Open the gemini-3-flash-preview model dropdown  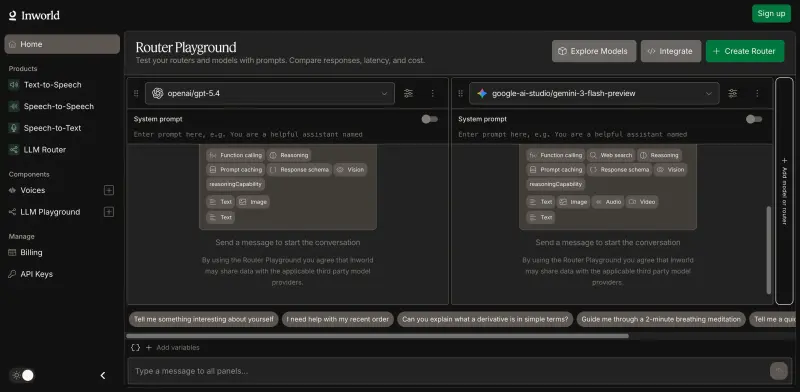tap(594, 93)
